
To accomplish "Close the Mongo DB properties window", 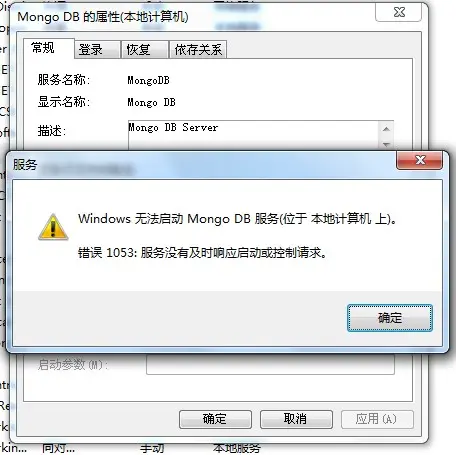I will tap(399, 12).
